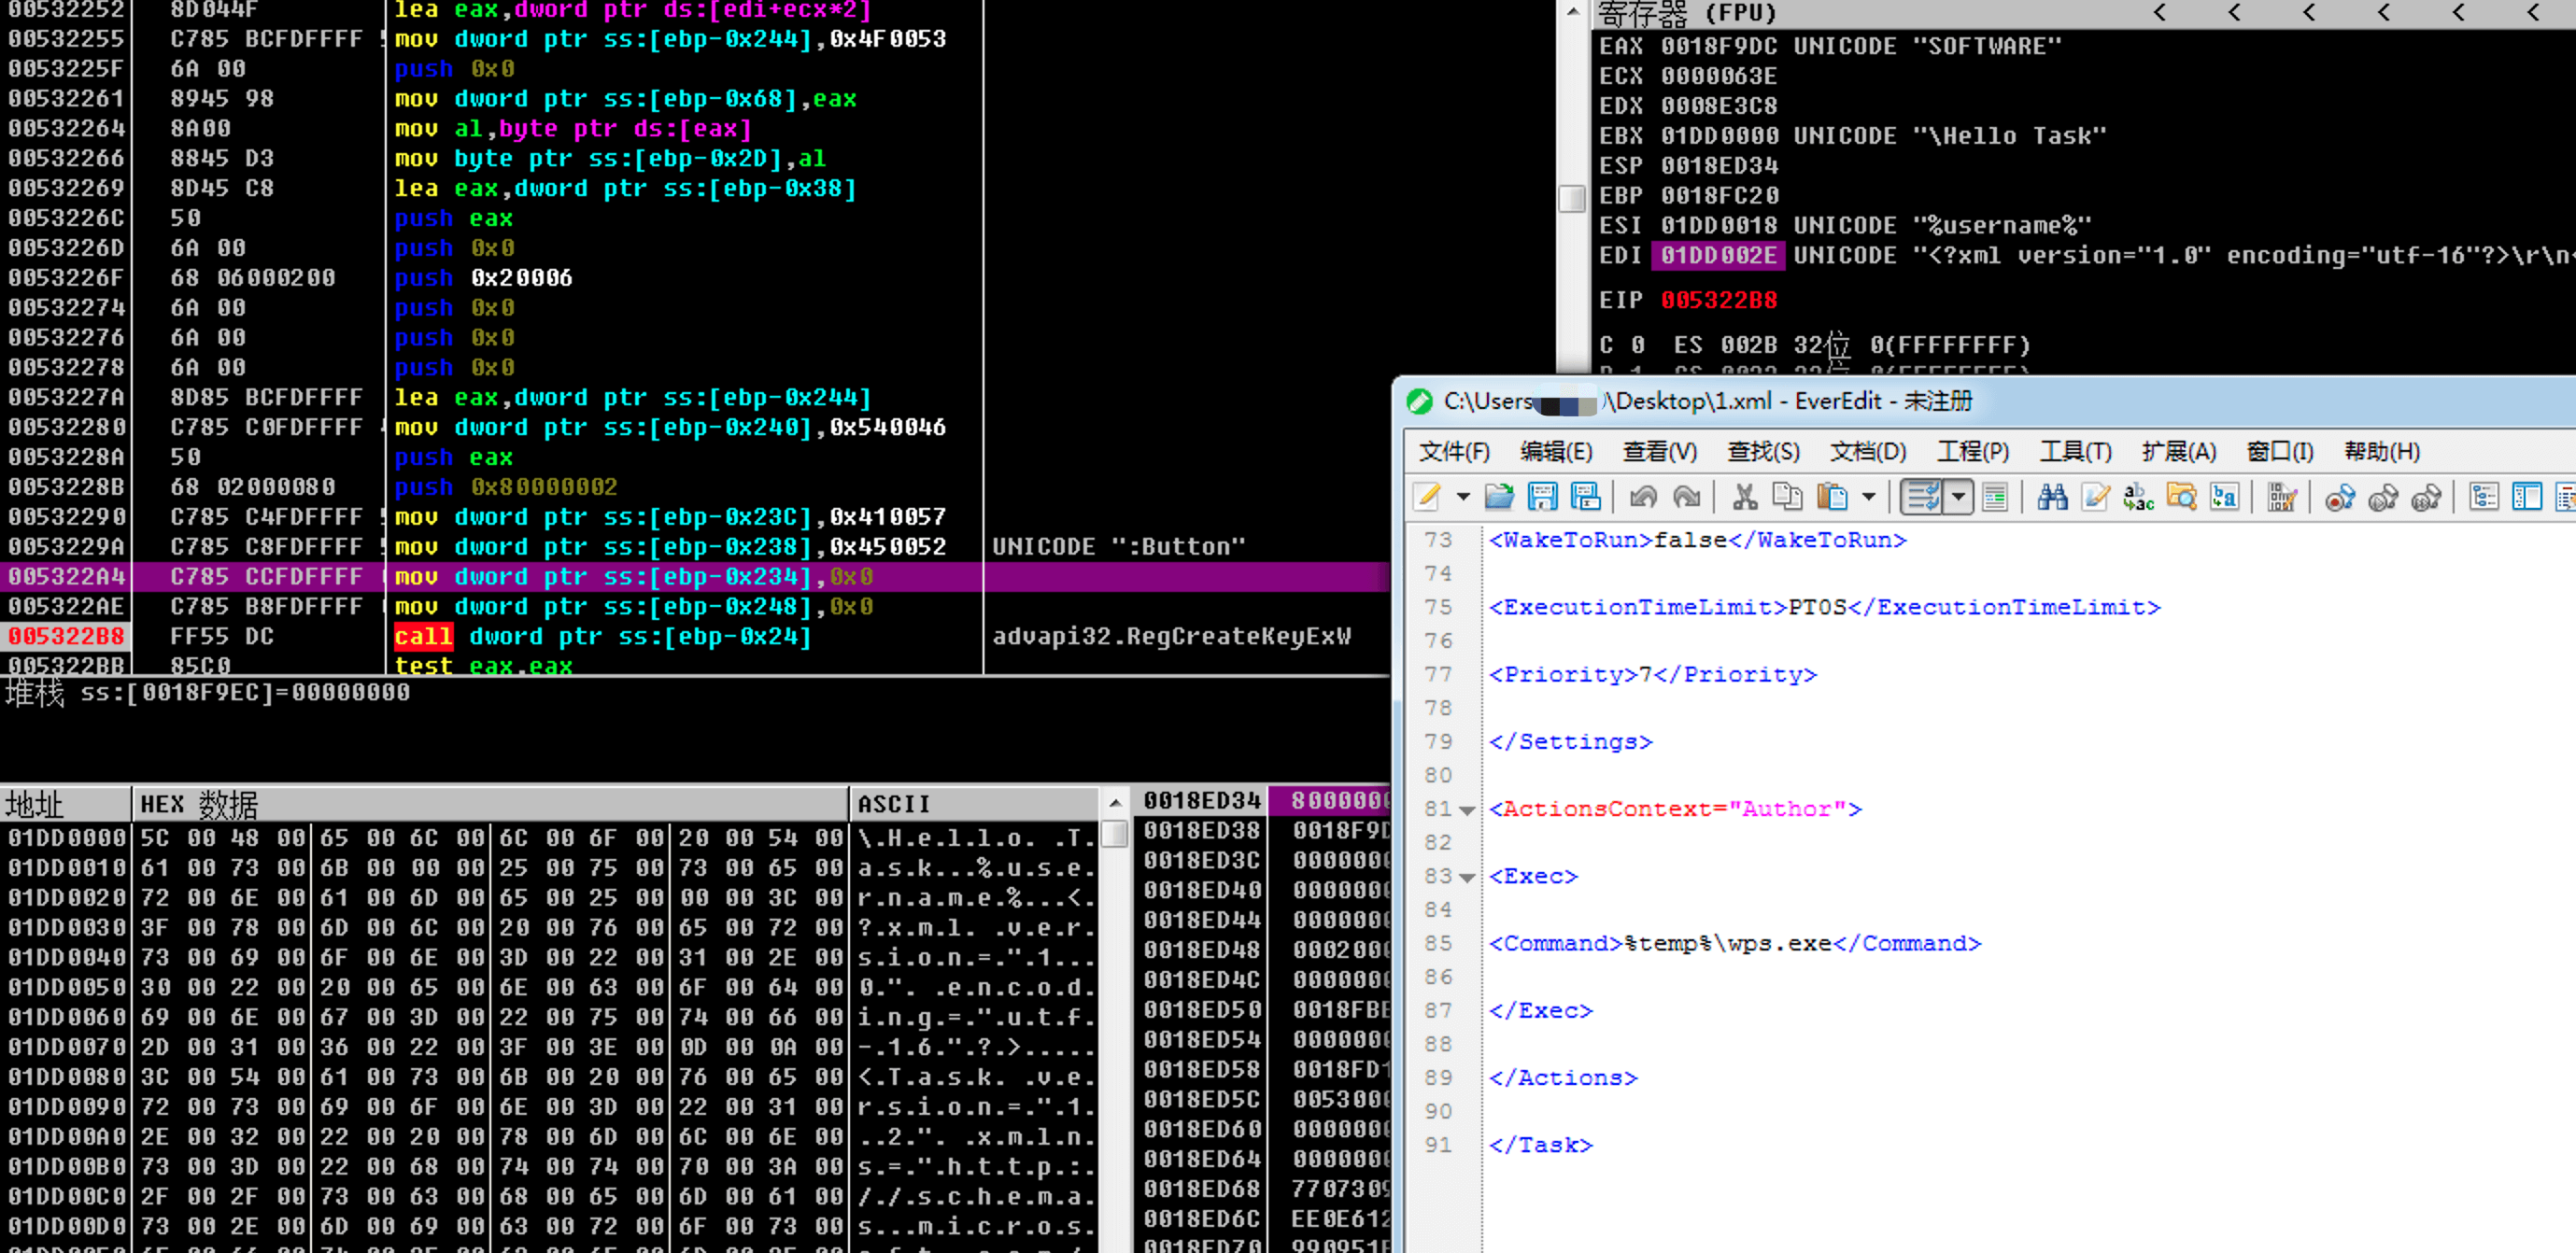
Task: Open the 文件(F) menu
Action: tap(1453, 452)
